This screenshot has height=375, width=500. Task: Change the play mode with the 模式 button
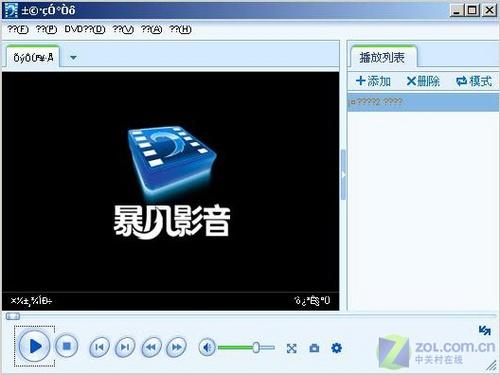point(474,81)
